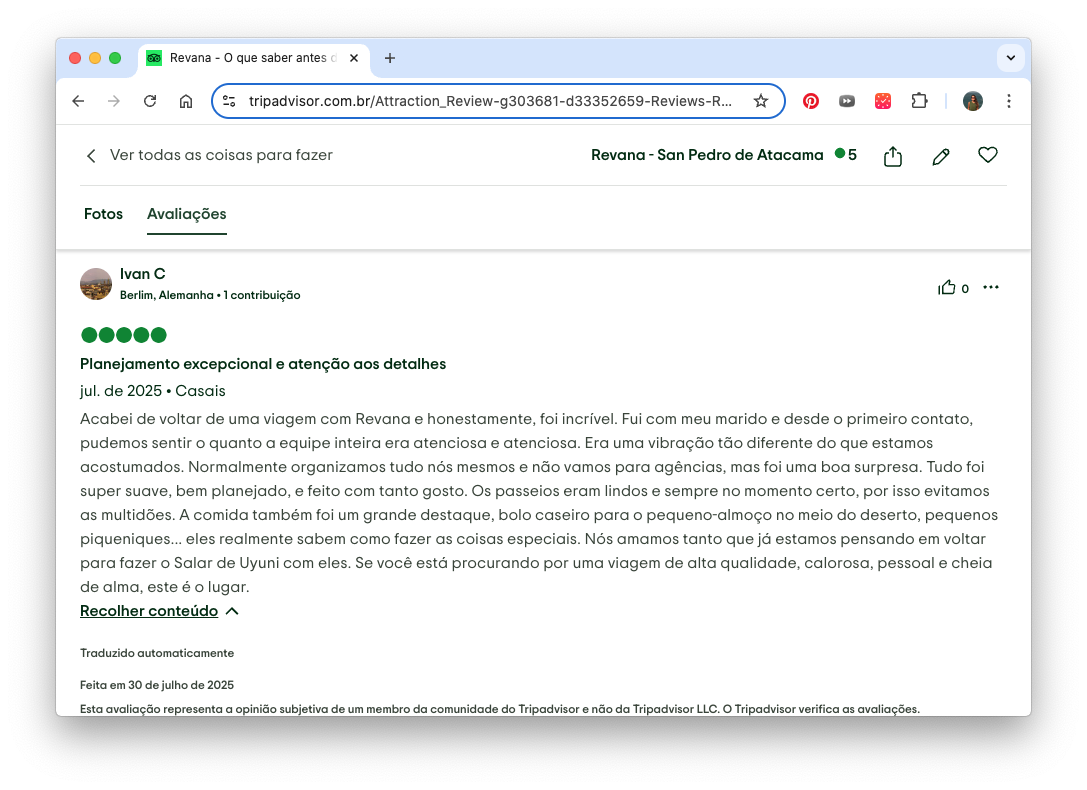1087x790 pixels.
Task: Open the three-dot menu on review
Action: click(x=990, y=288)
